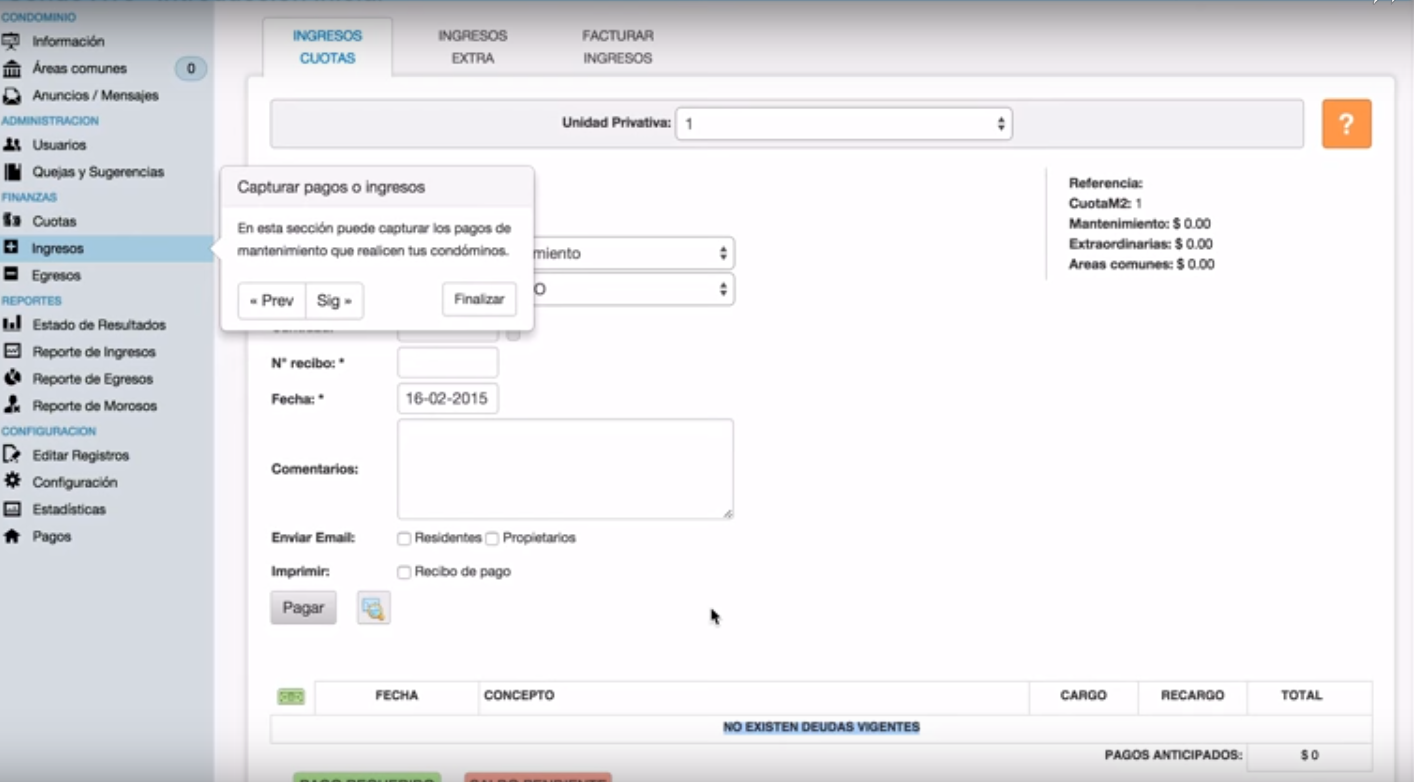Toggle the Recibo de pago checkbox
Screen dimensions: 1414x782
click(x=404, y=573)
